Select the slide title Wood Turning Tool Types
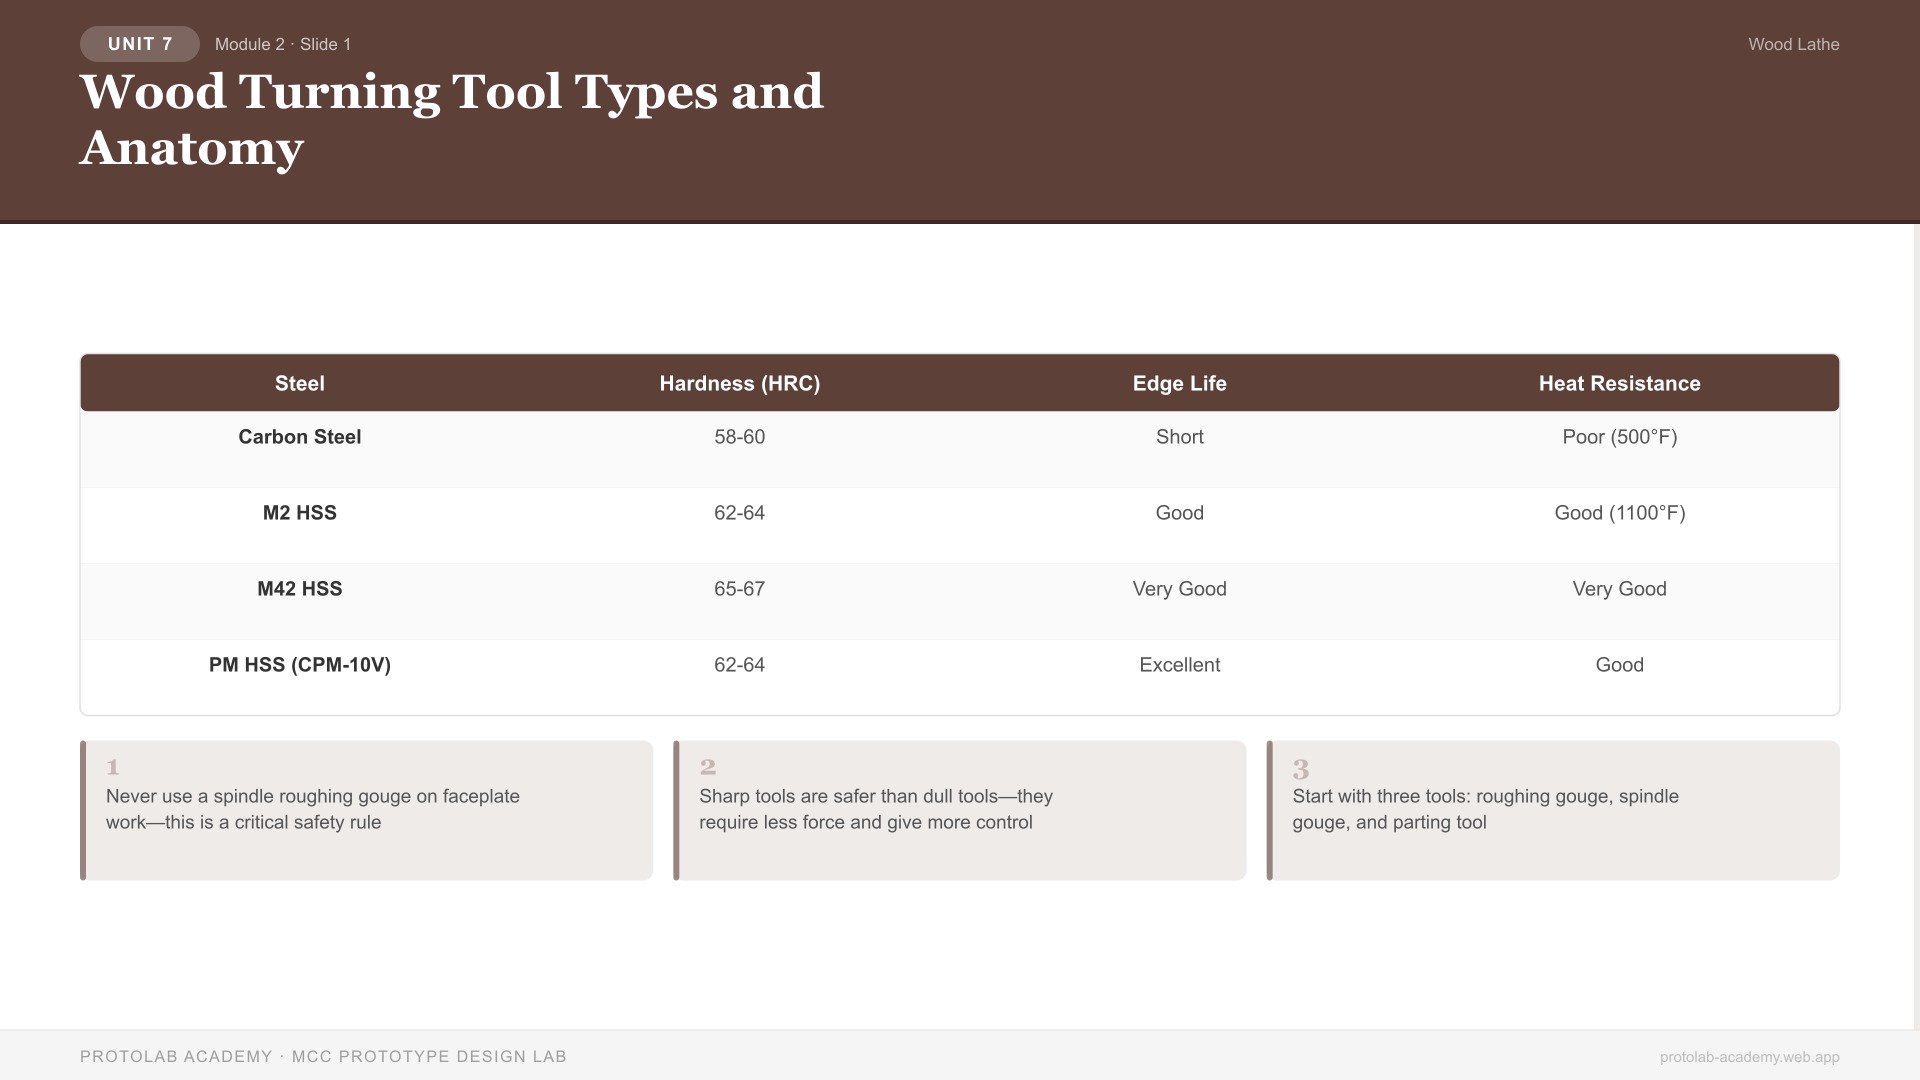 (x=452, y=91)
